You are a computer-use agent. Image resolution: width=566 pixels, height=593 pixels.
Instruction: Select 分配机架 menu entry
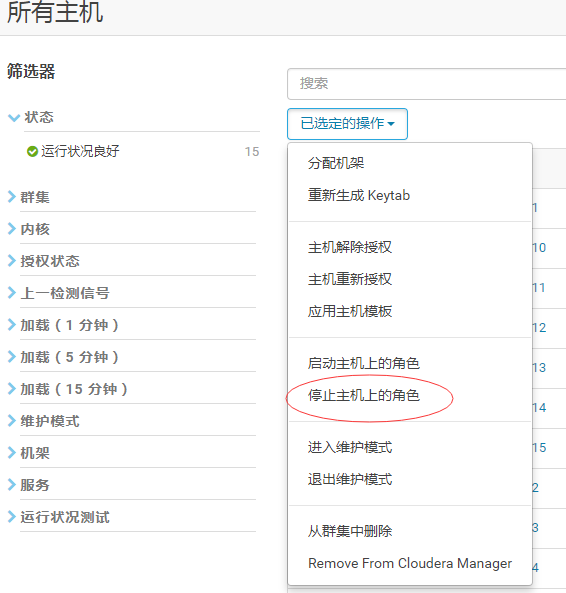[x=336, y=163]
